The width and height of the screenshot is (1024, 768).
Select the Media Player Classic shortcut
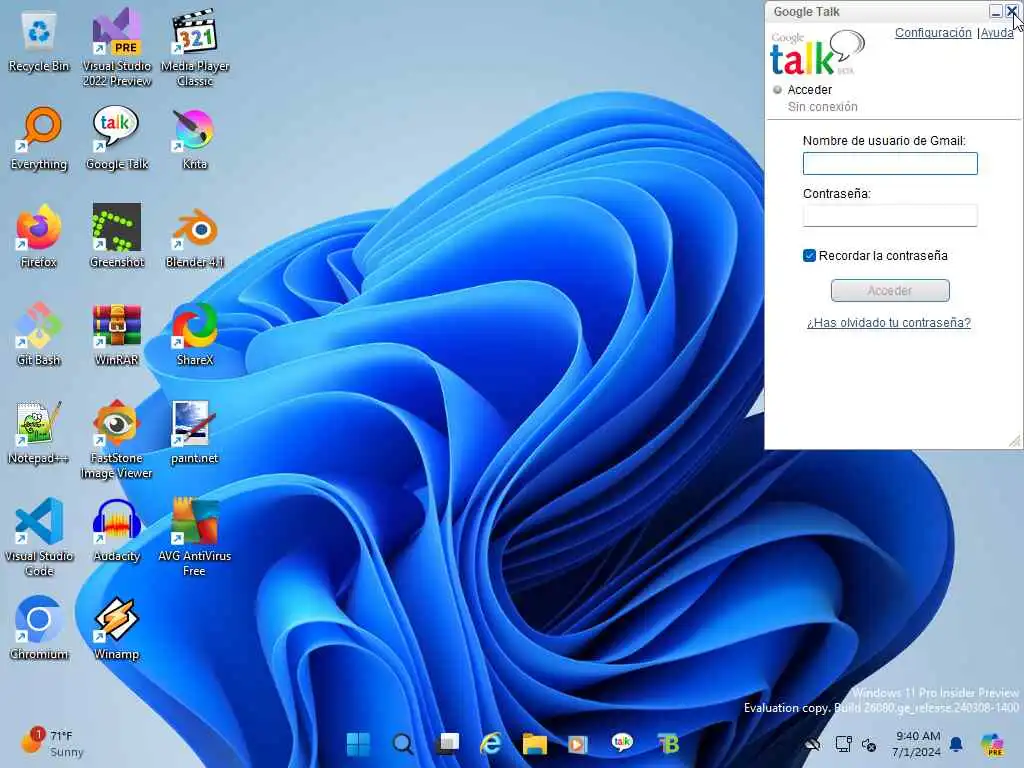click(195, 47)
